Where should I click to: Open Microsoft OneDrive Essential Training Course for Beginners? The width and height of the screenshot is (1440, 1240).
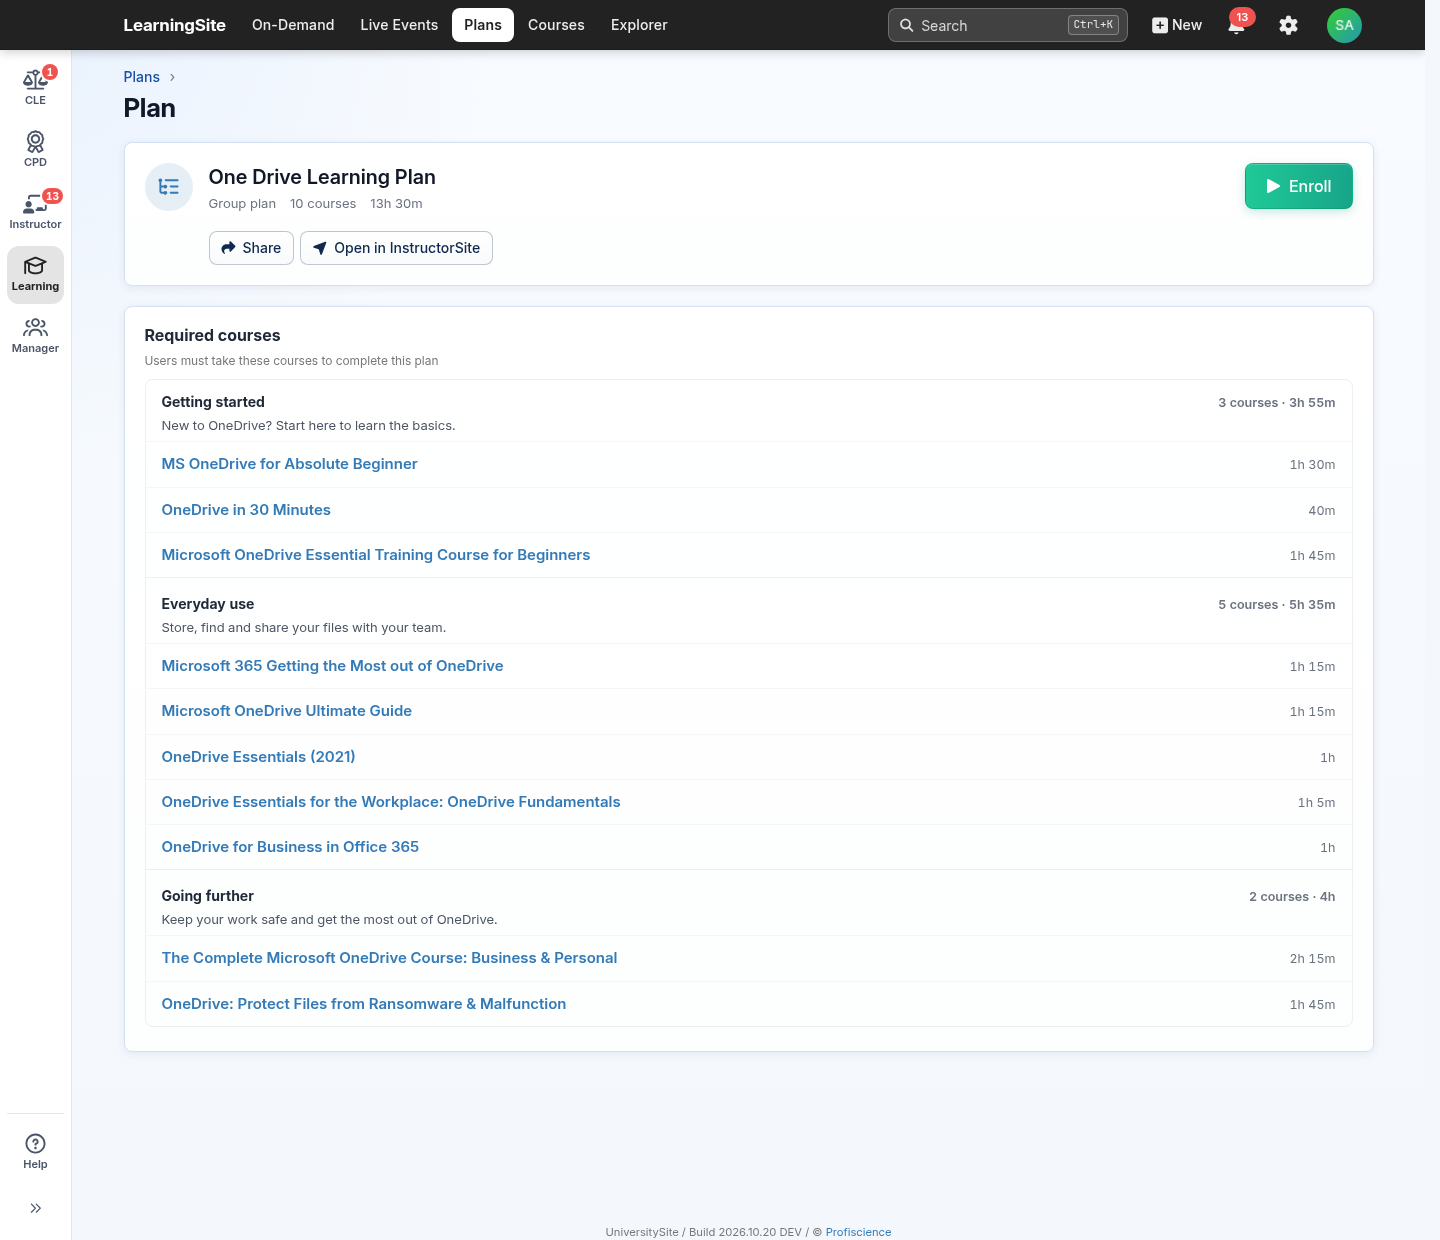coord(376,555)
